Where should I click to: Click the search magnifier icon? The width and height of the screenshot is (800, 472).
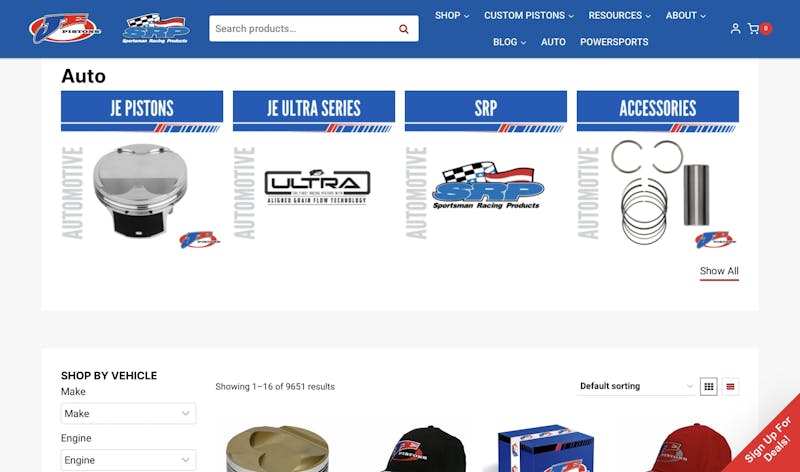point(404,29)
